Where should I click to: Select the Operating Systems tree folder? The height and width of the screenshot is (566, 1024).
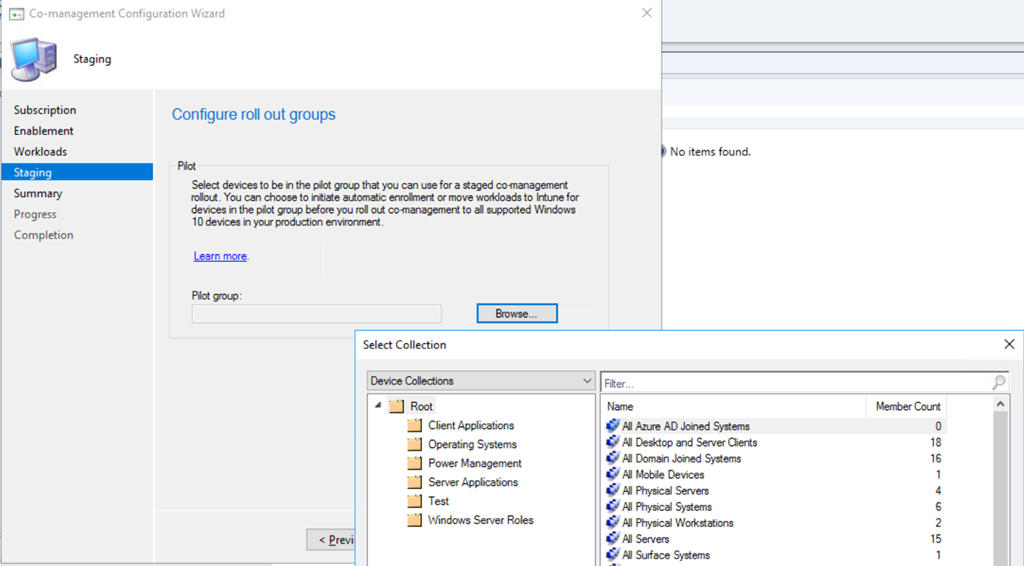click(x=472, y=444)
